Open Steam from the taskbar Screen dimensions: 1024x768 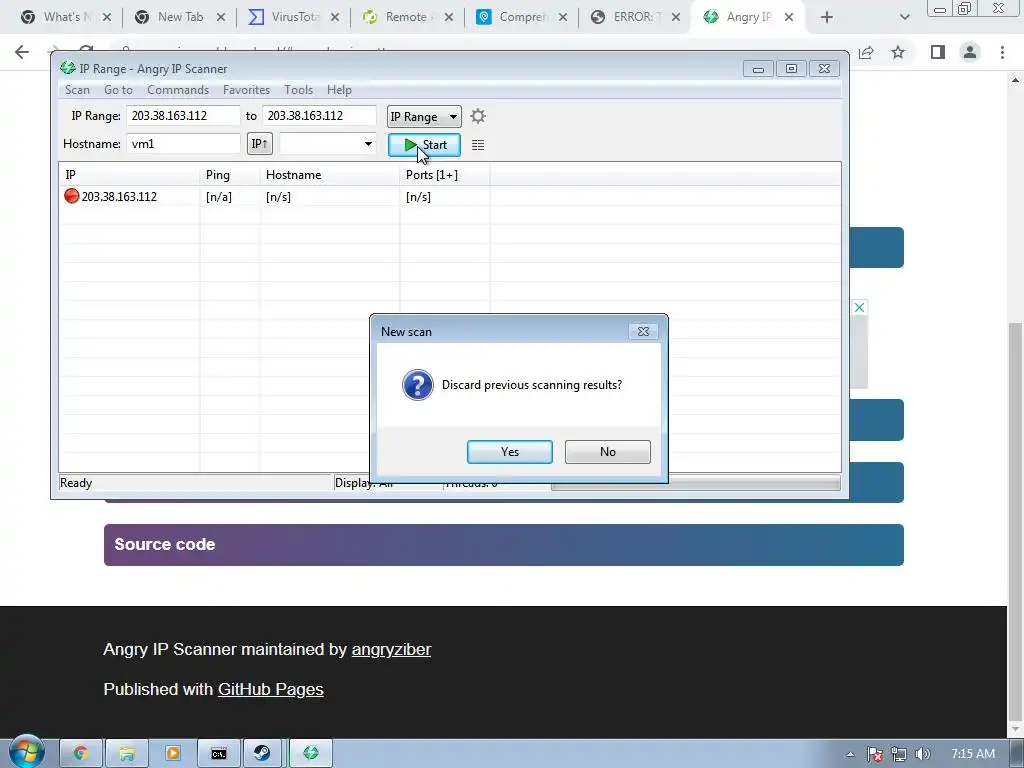click(263, 754)
